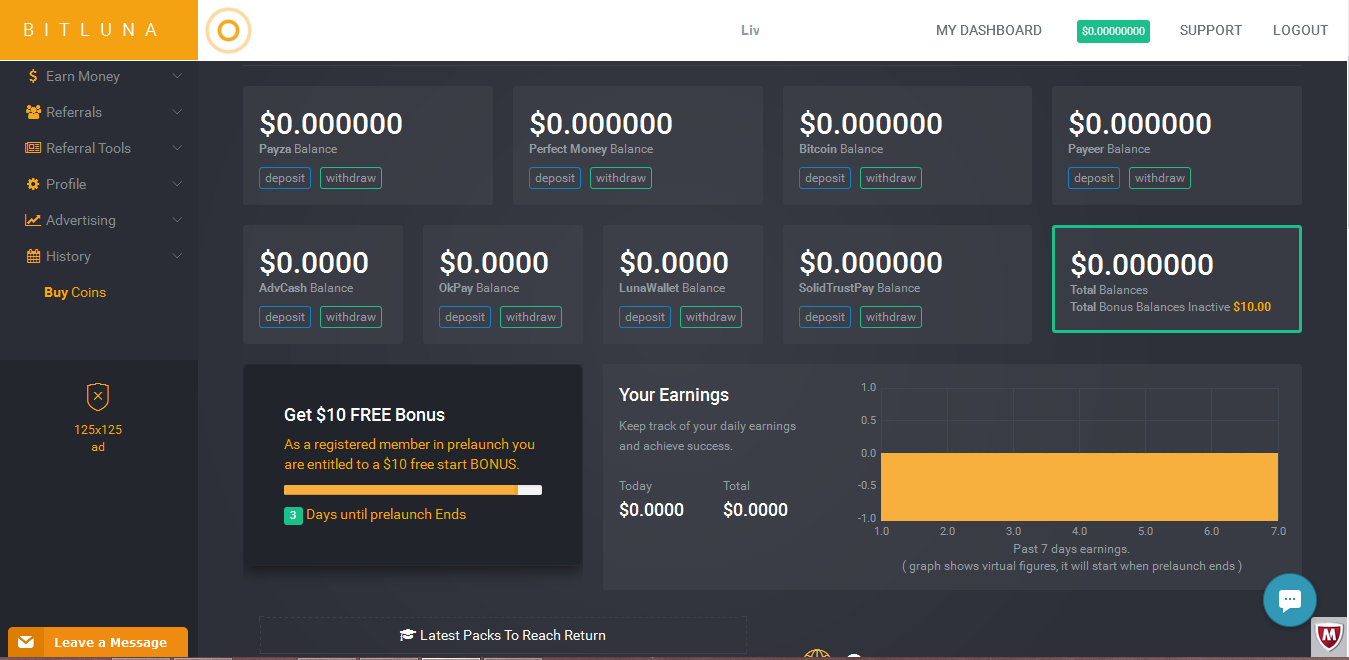
Task: Click the McAfee shield badge
Action: [1329, 636]
